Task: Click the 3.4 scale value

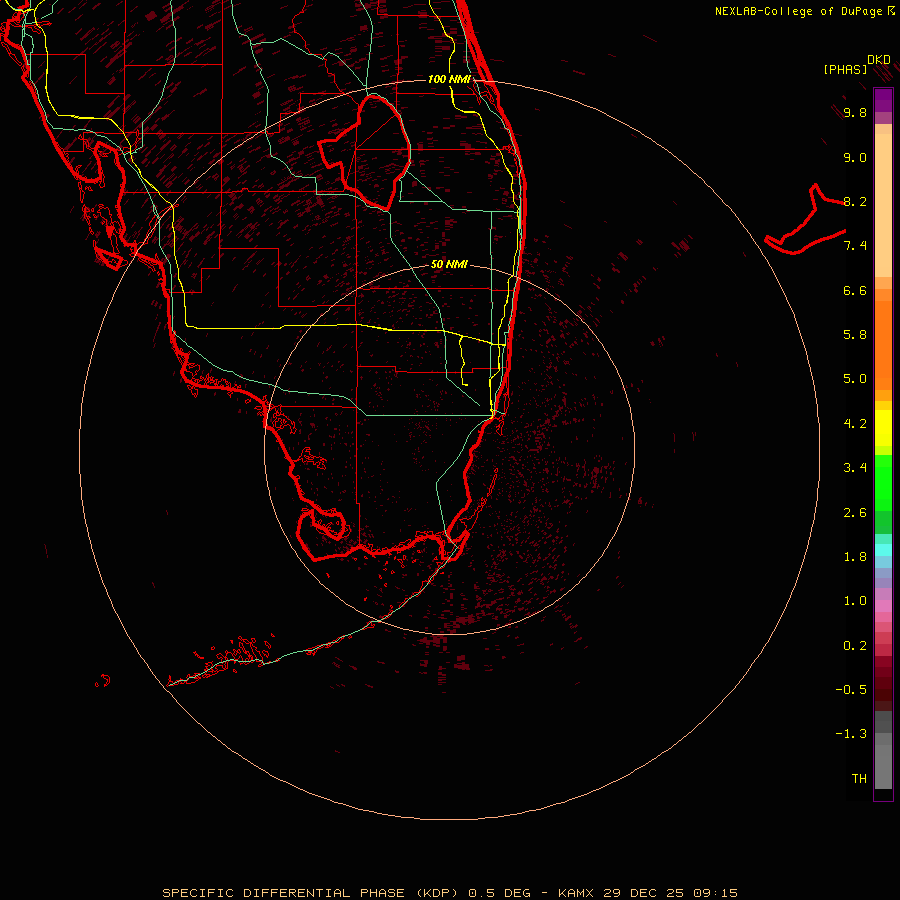Action: 855,468
